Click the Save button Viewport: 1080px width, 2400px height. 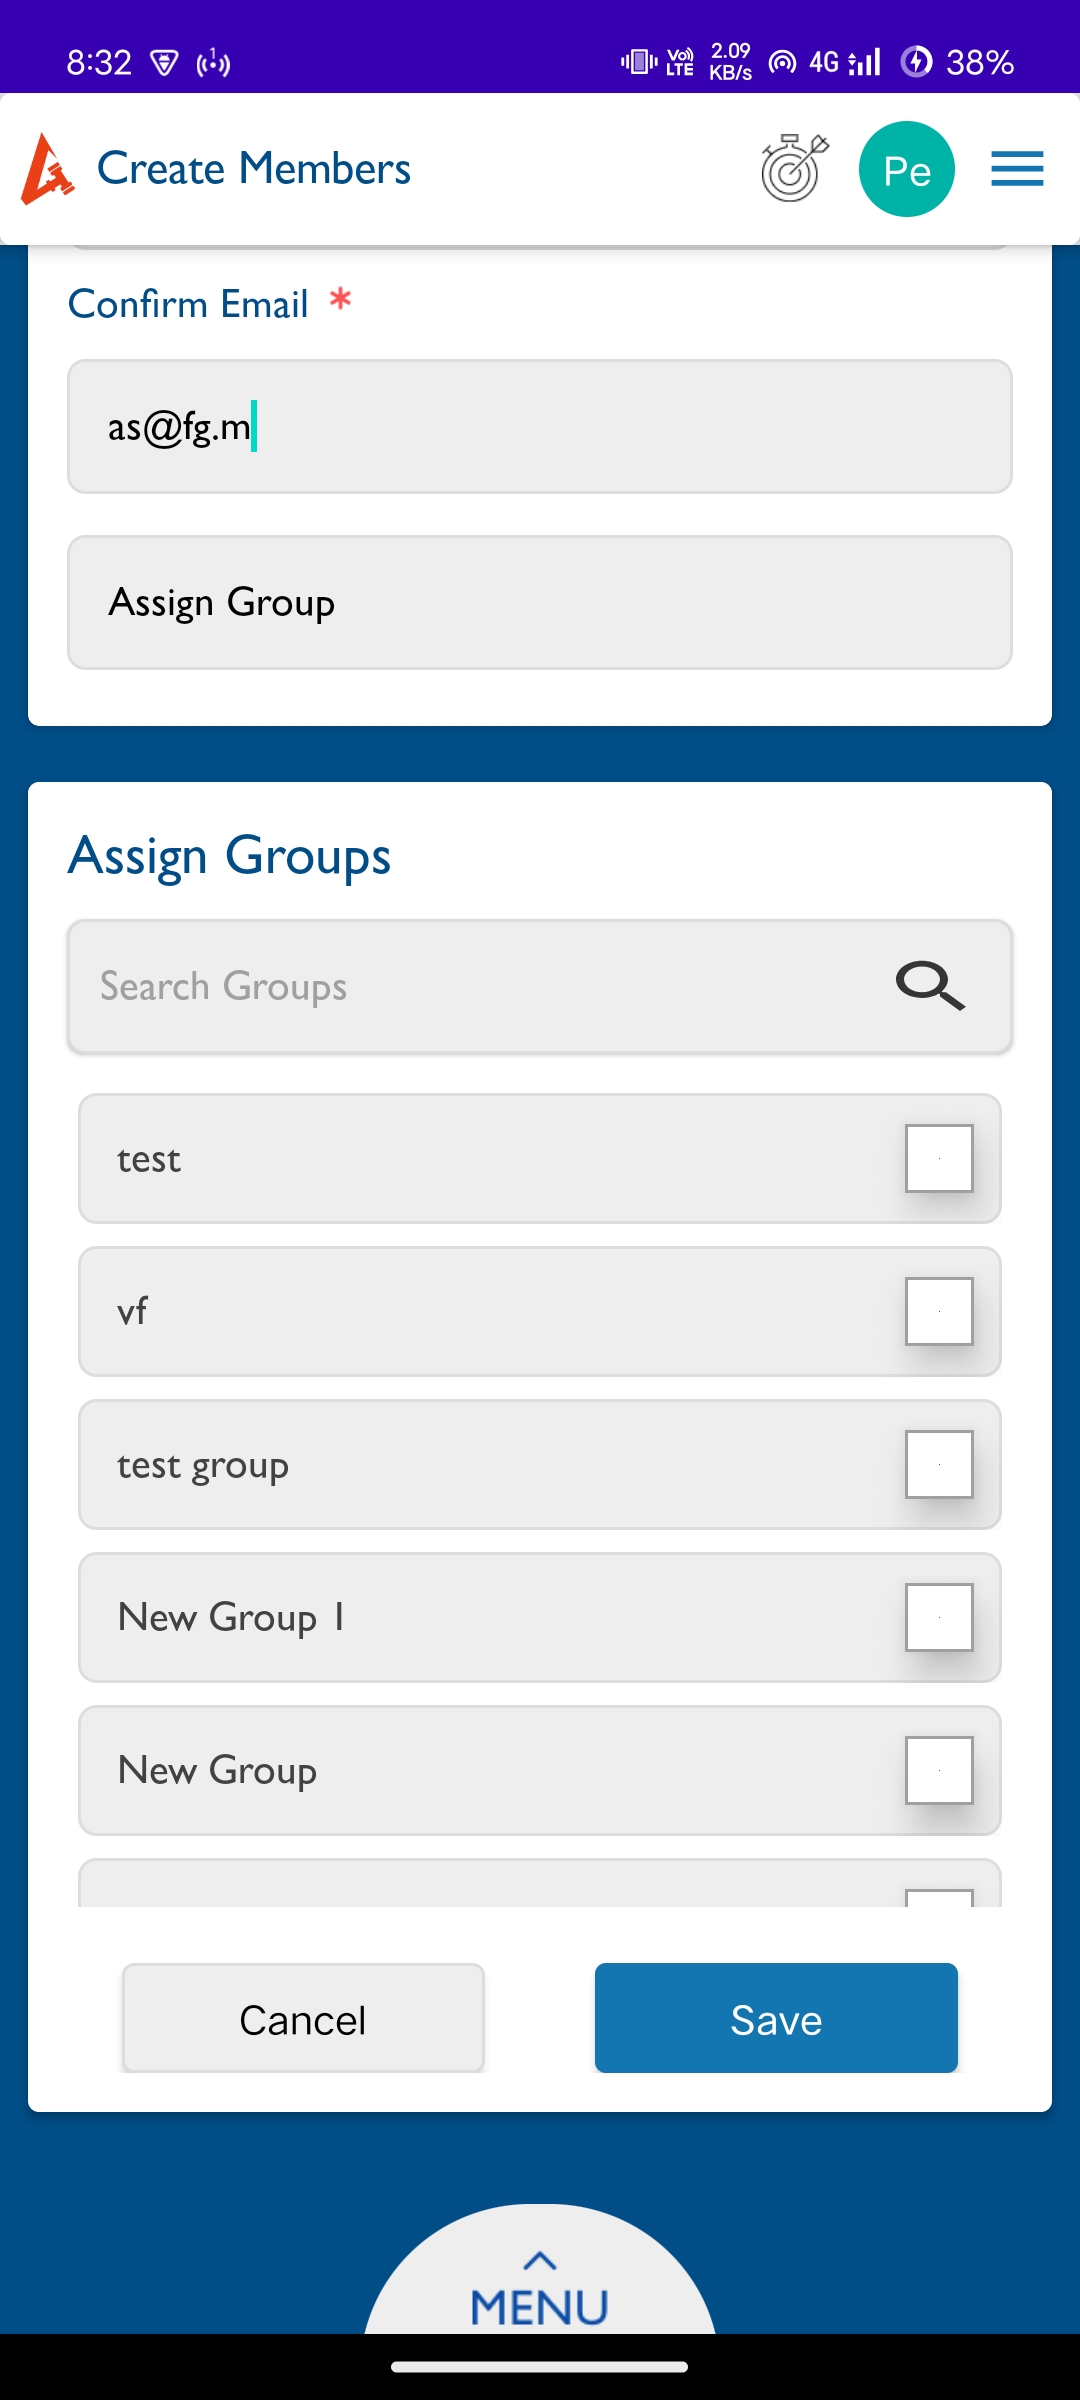click(776, 2018)
